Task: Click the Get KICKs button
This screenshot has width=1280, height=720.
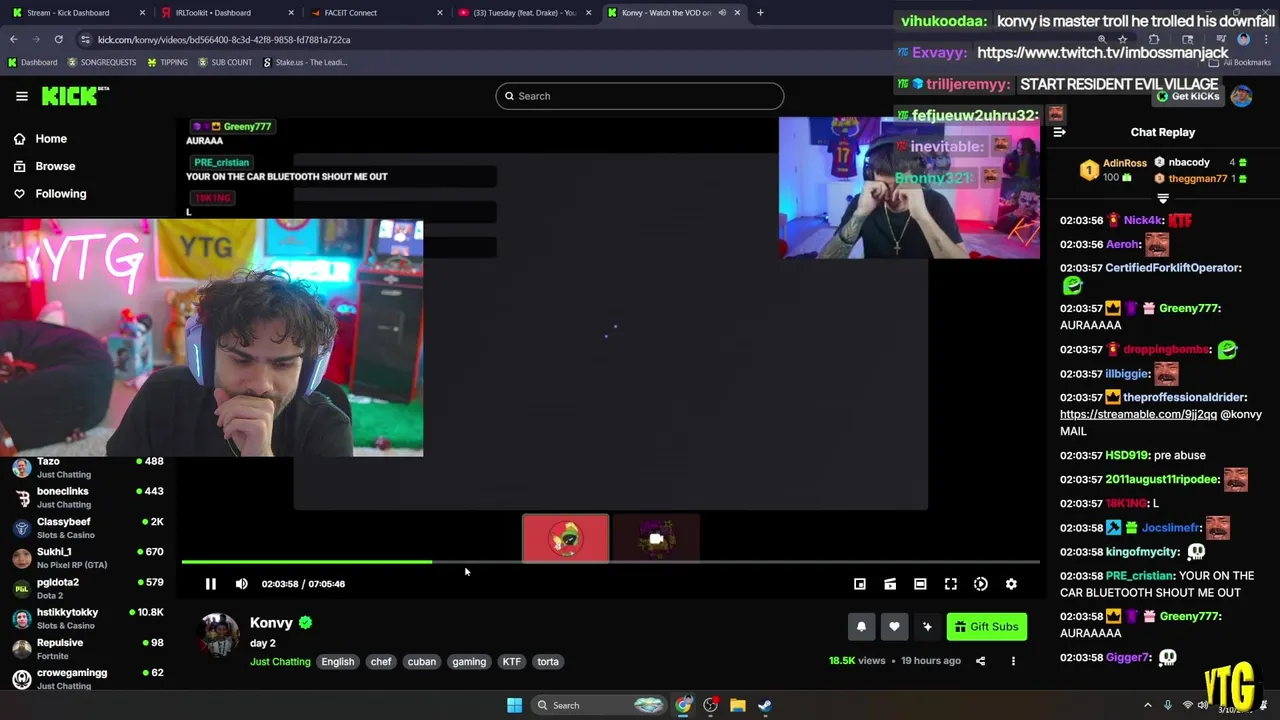Action: pos(1188,97)
